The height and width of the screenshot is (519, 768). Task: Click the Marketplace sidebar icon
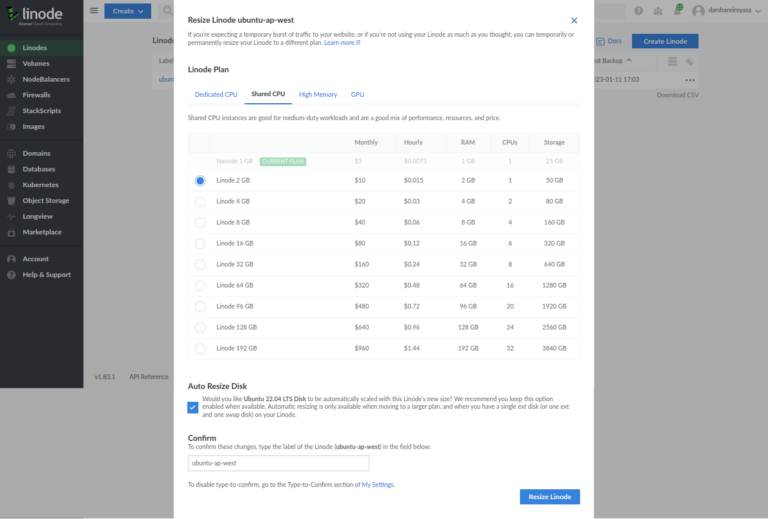[x=11, y=232]
